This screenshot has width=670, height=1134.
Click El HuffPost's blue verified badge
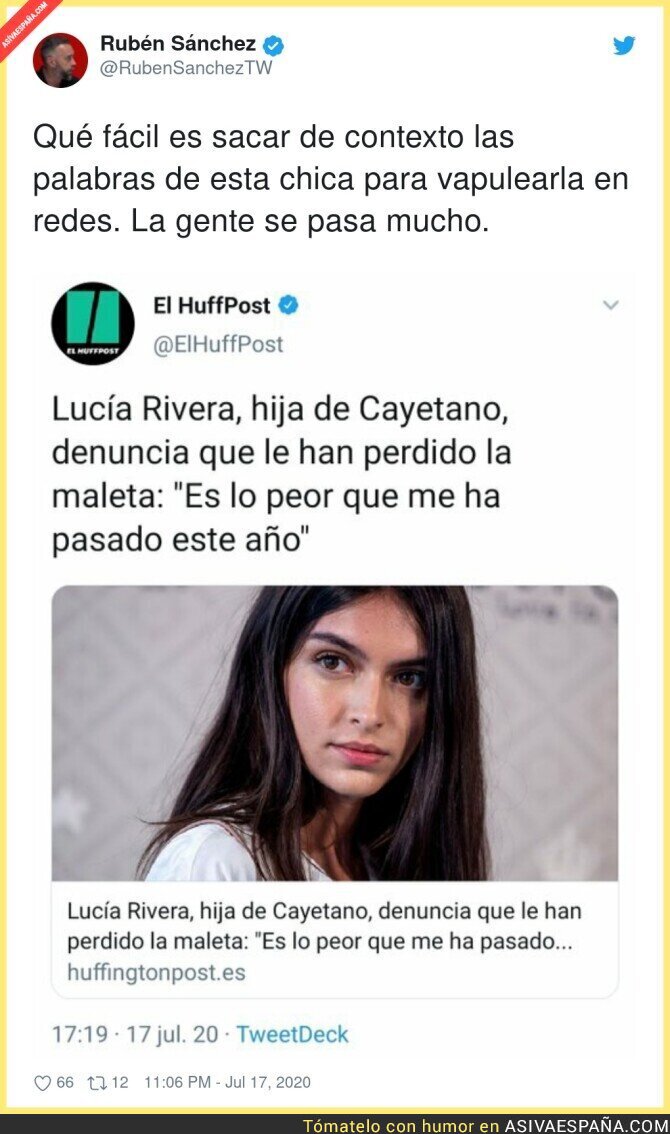[x=288, y=305]
